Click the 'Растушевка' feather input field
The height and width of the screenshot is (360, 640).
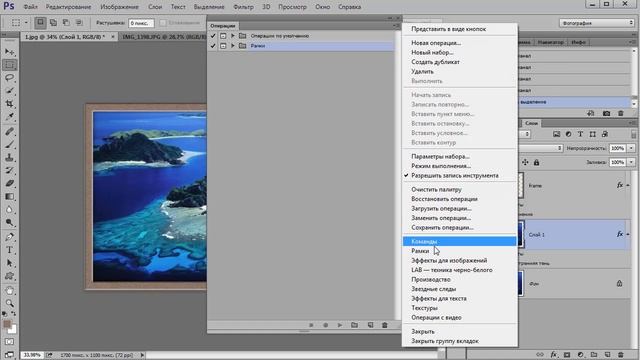point(141,23)
